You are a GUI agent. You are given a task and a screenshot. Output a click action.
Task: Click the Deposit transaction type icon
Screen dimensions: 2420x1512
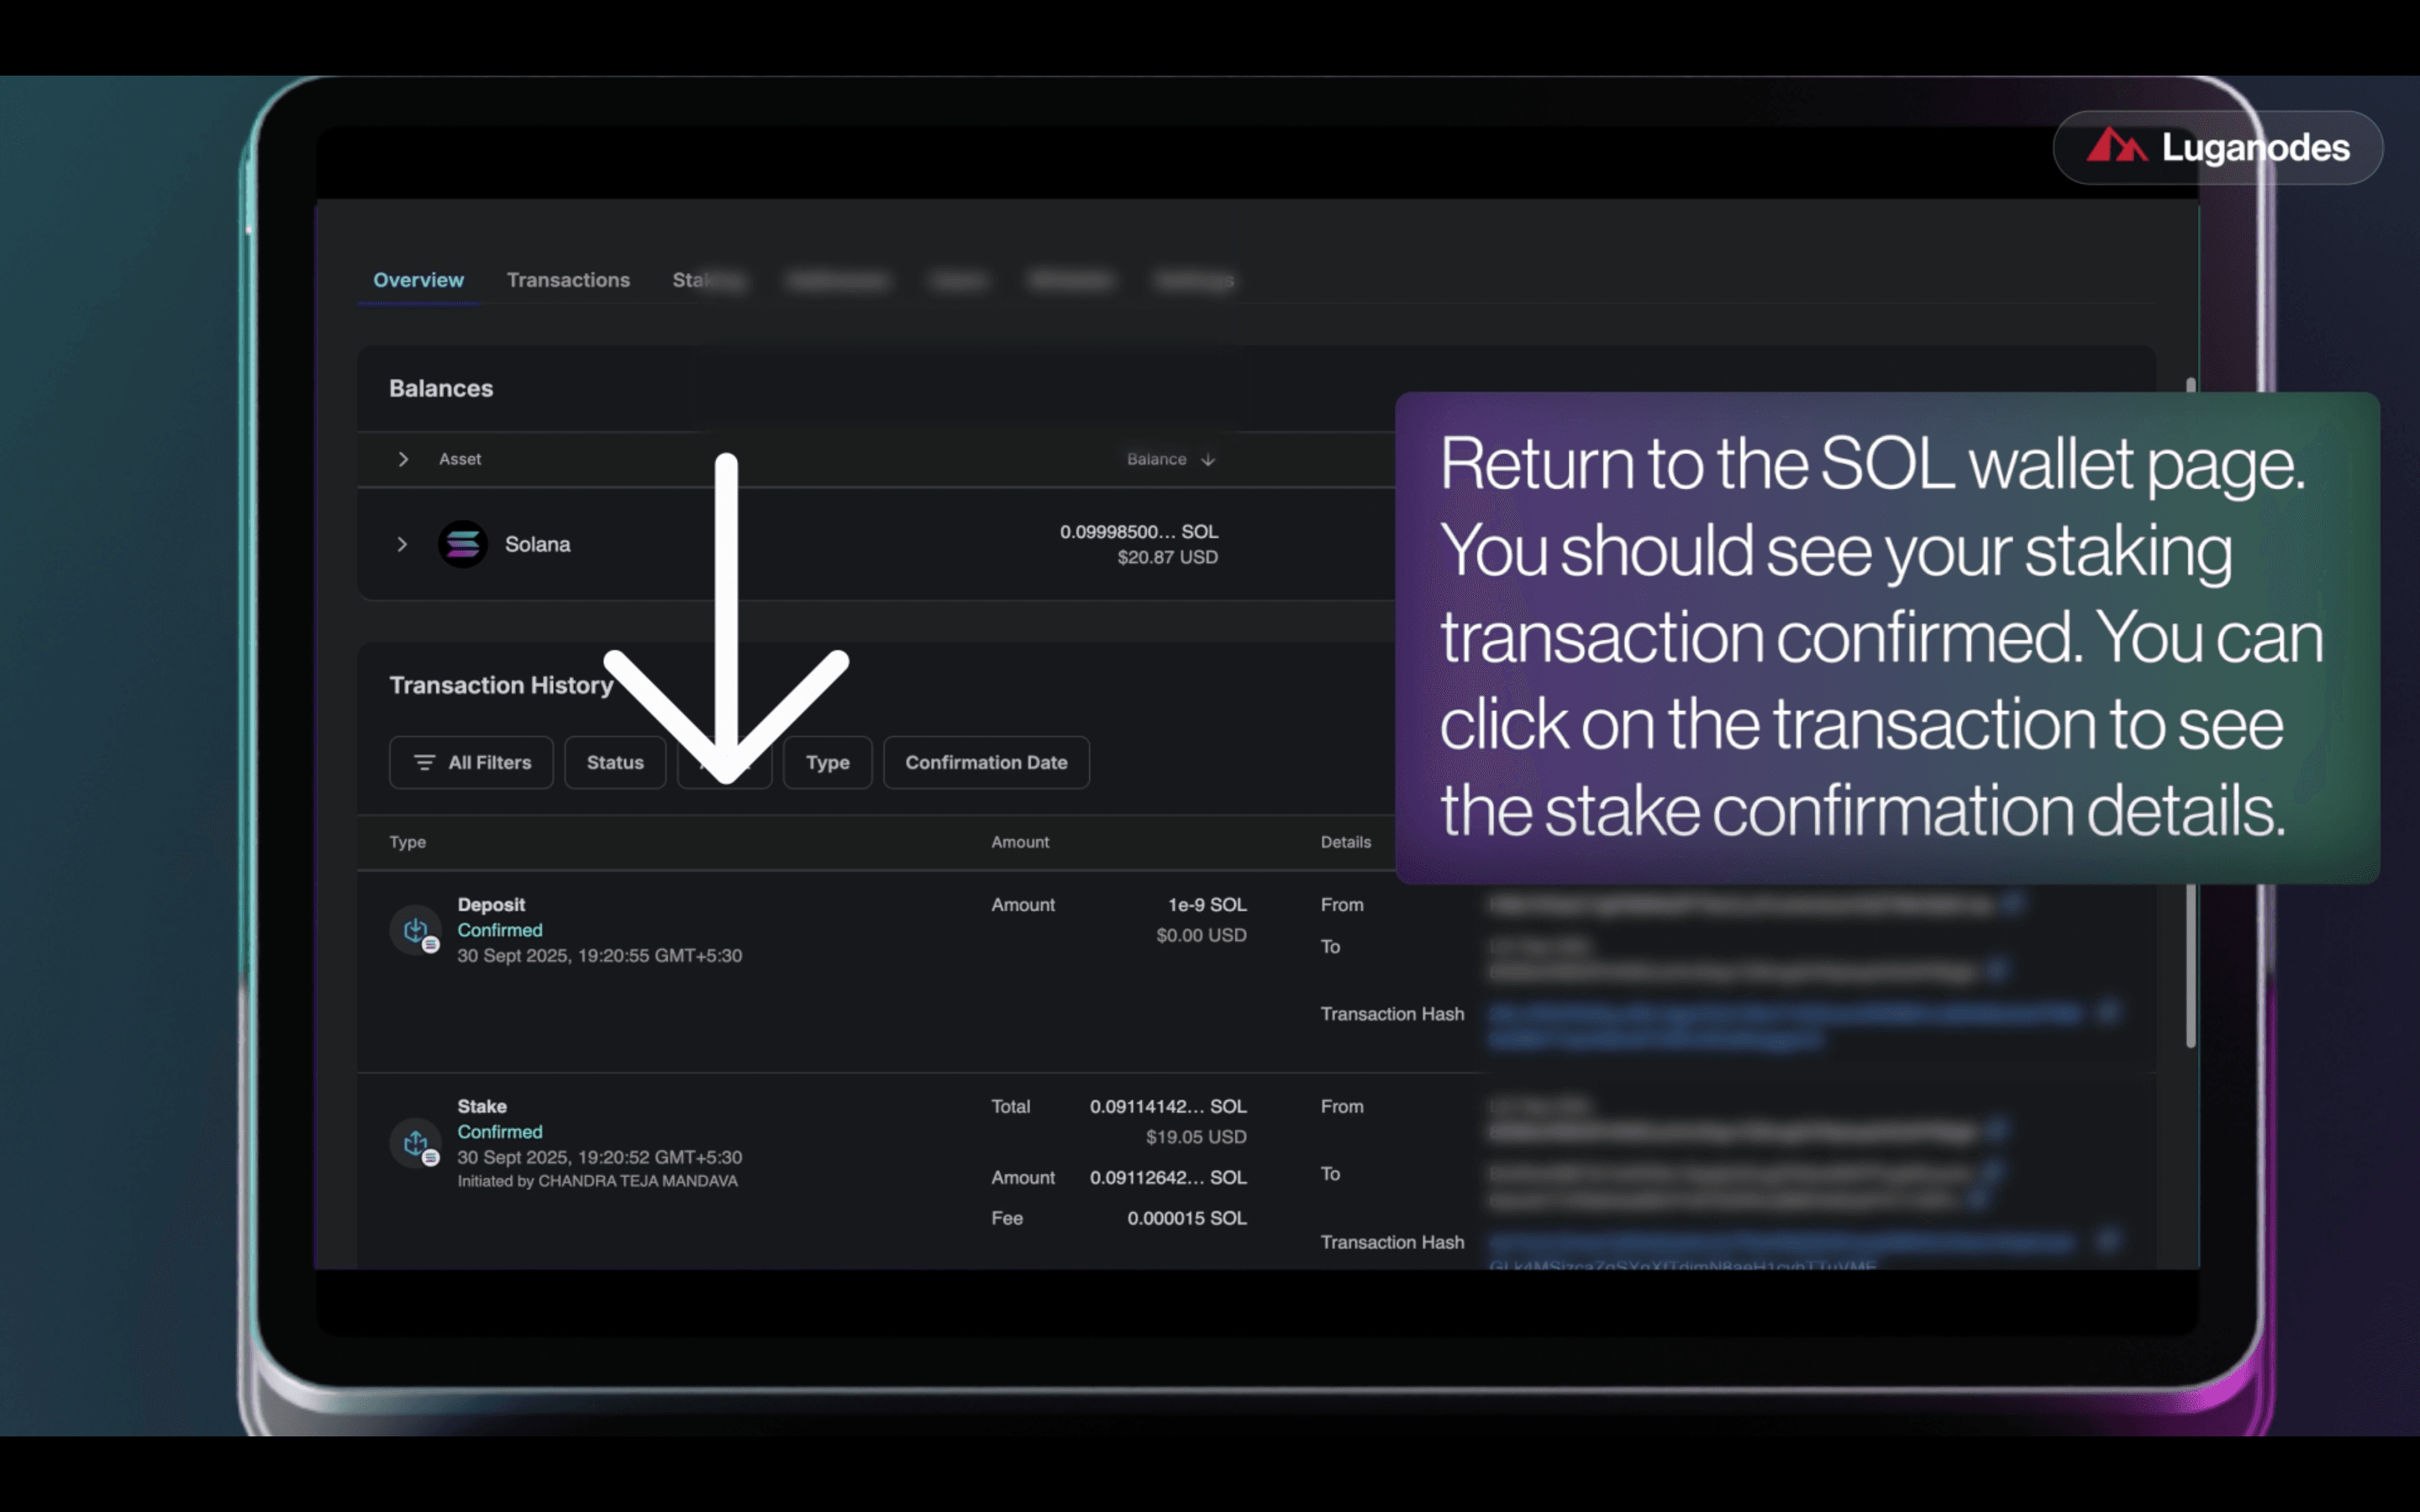tap(415, 930)
